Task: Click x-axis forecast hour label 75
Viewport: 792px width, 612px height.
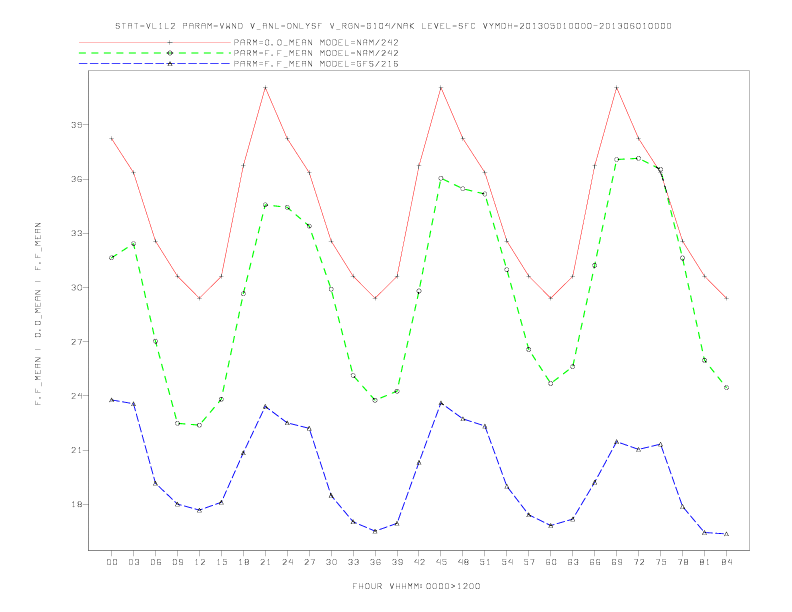Action: pyautogui.click(x=660, y=562)
